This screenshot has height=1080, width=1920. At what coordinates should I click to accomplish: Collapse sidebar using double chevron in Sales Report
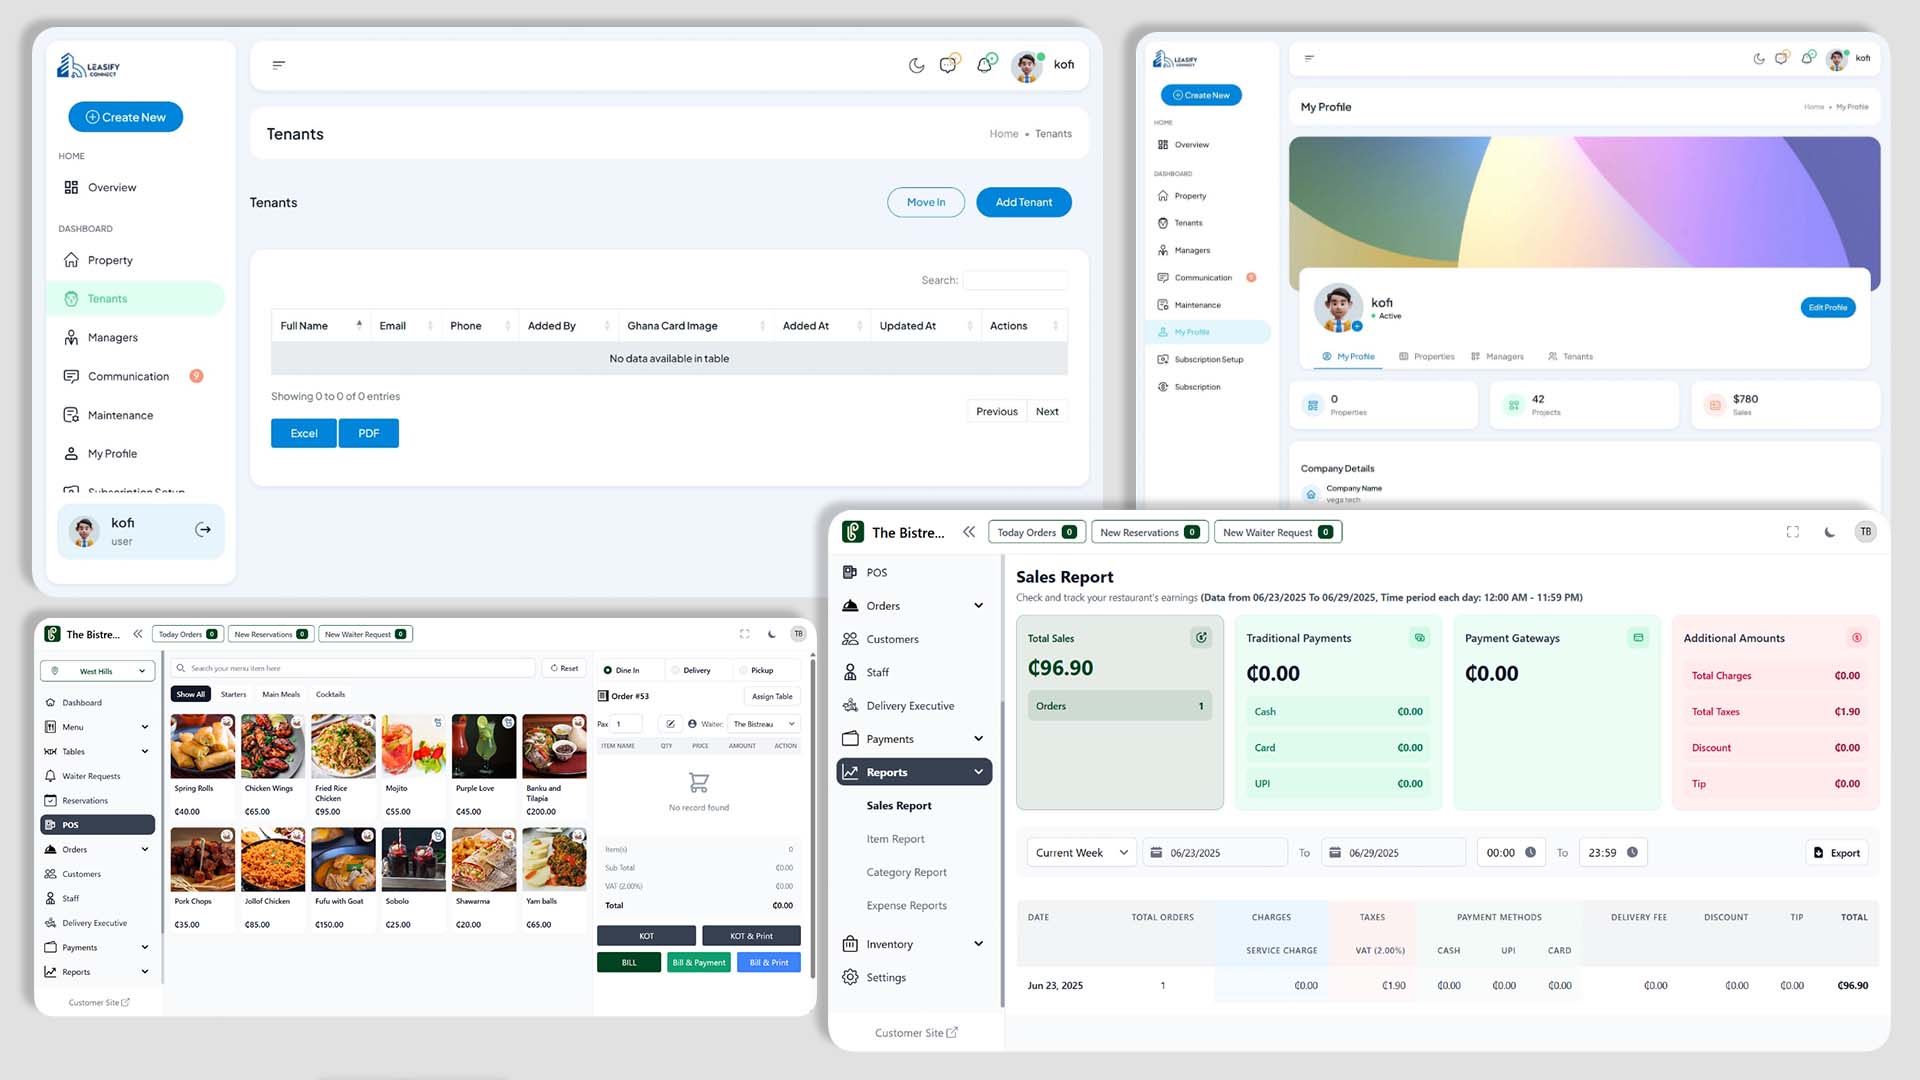coord(969,532)
